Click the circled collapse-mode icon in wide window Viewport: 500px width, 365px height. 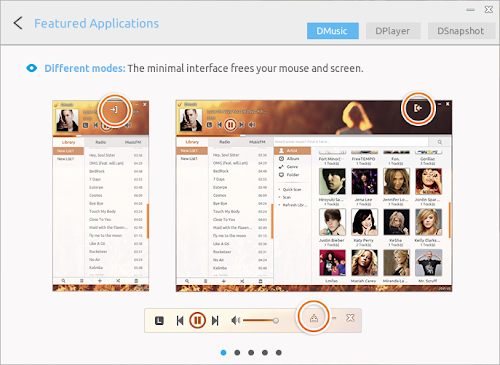point(418,108)
